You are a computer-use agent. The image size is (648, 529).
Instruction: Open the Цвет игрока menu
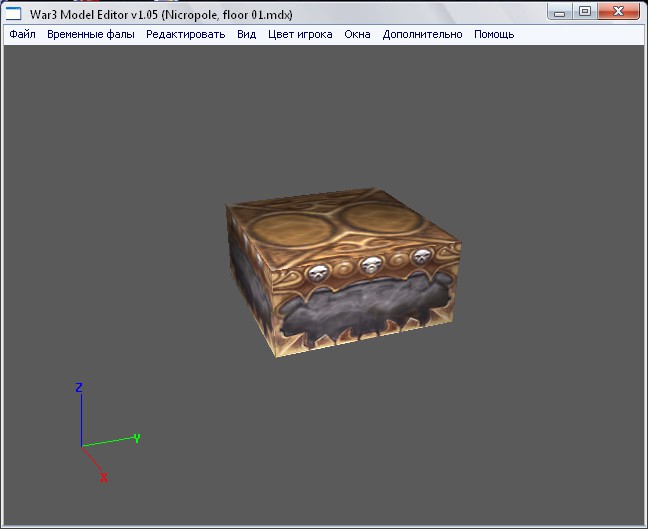pos(300,34)
